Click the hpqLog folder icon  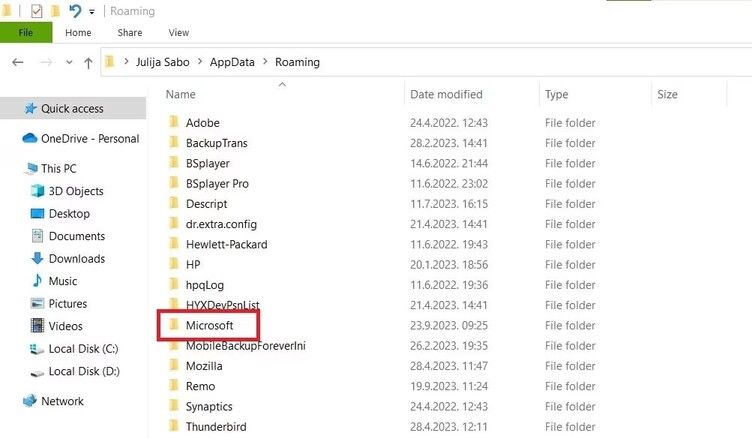pos(174,284)
